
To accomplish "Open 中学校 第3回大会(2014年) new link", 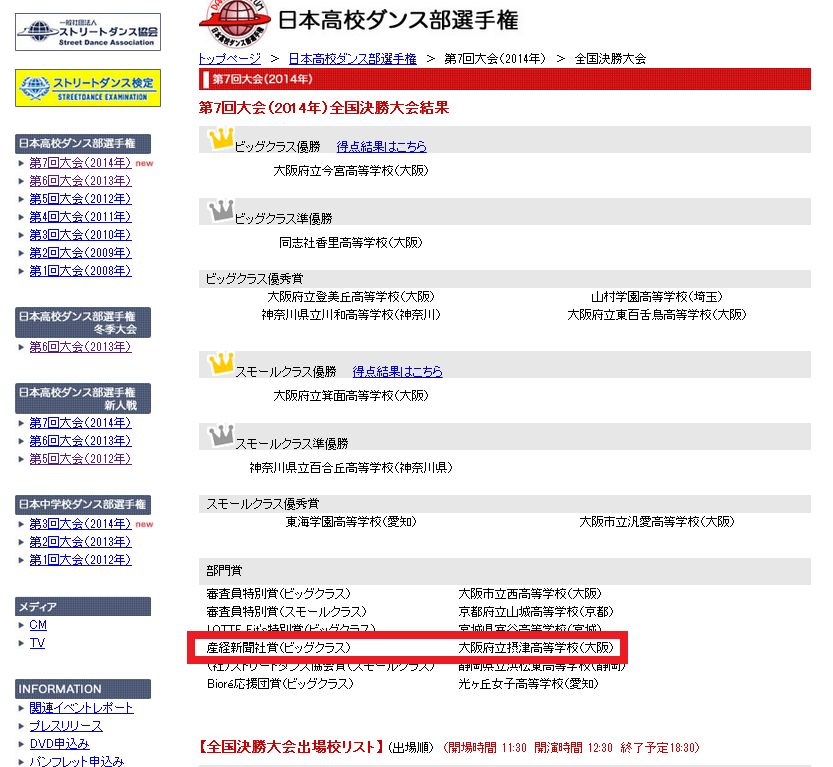I will pos(80,524).
